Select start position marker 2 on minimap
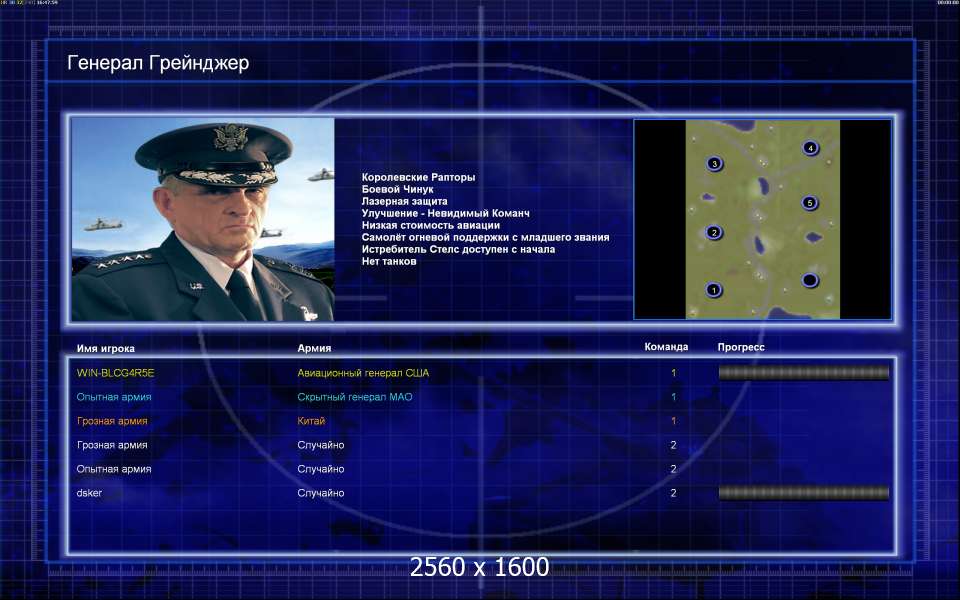The width and height of the screenshot is (960, 600). pos(714,233)
